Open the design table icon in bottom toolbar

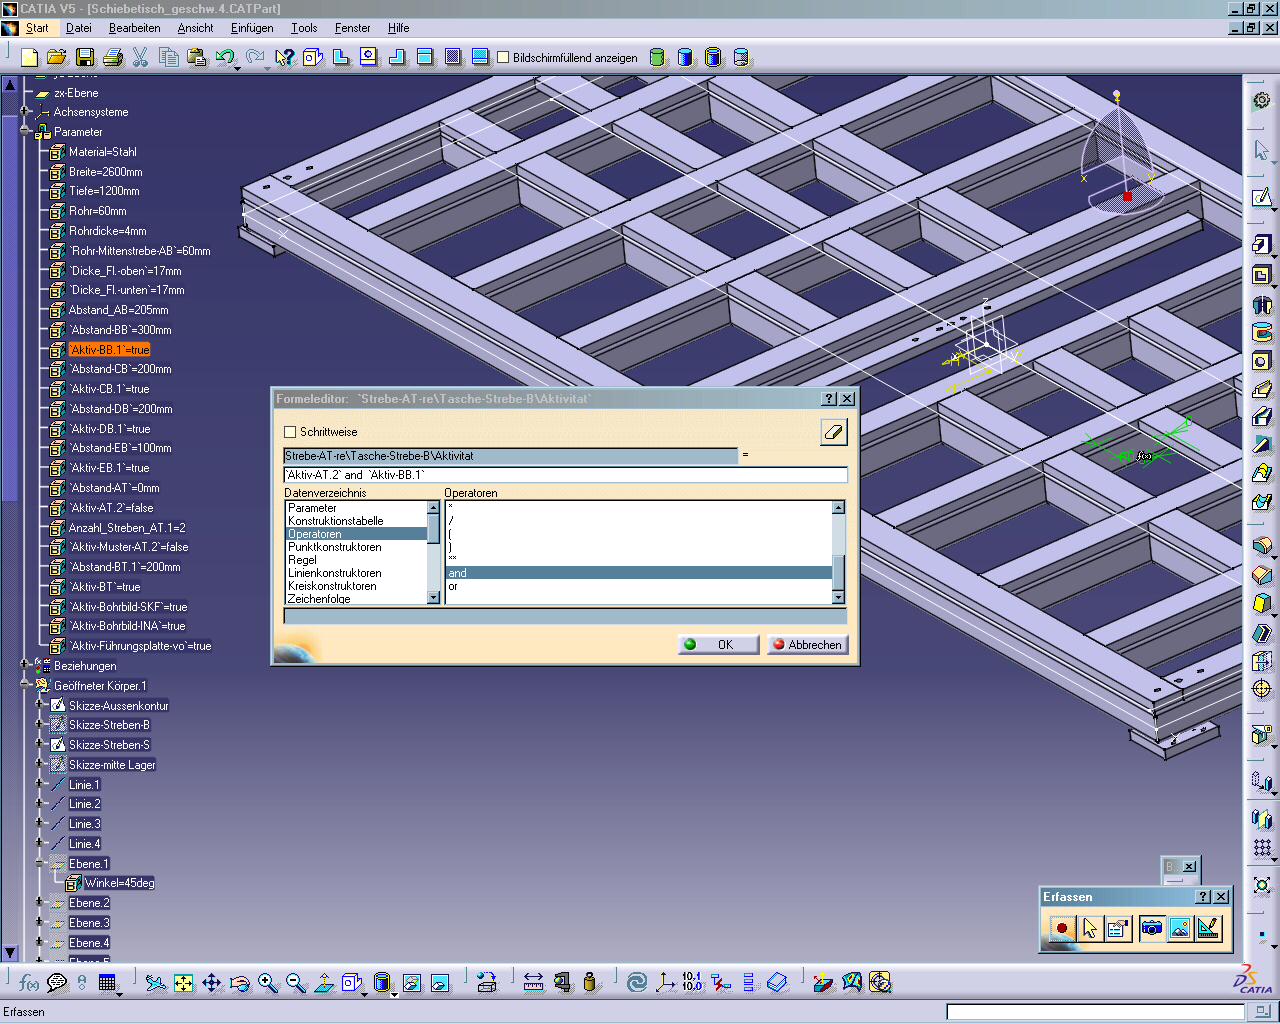pos(107,983)
